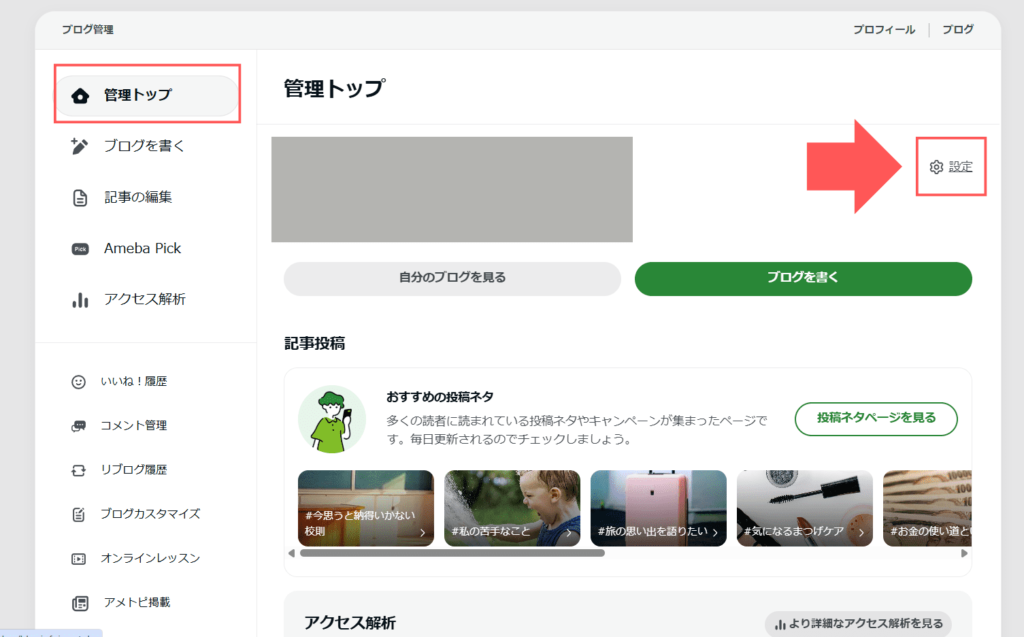Image resolution: width=1024 pixels, height=637 pixels.
Task: Click the gear icon next to 設定
Action: pos(936,167)
